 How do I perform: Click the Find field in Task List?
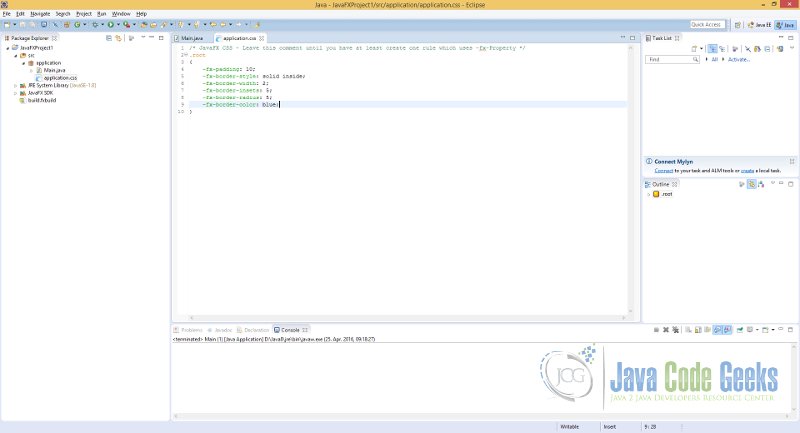click(672, 60)
